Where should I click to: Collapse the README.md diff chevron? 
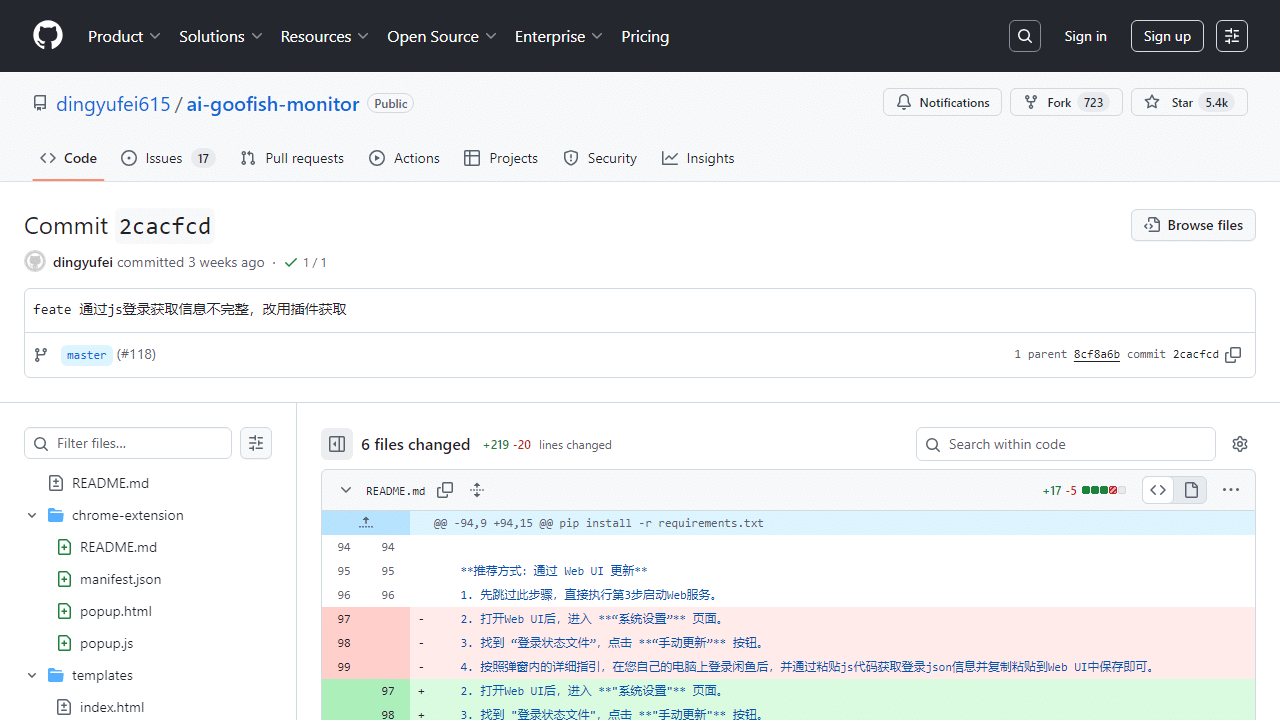coord(346,490)
